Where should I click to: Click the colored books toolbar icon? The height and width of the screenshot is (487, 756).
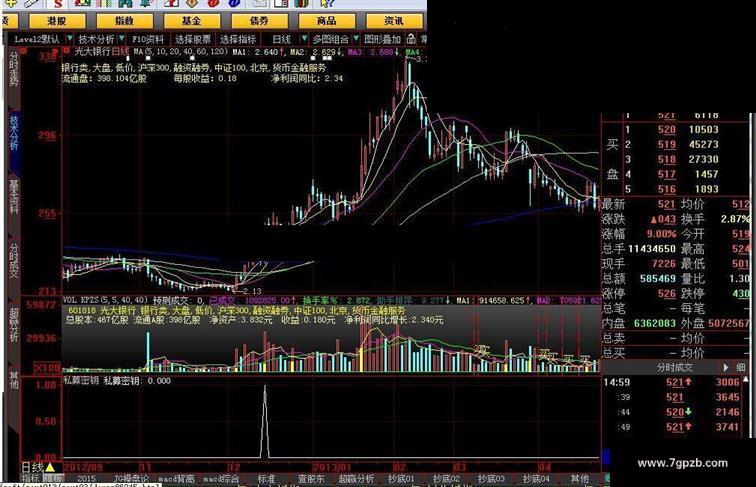click(x=301, y=4)
